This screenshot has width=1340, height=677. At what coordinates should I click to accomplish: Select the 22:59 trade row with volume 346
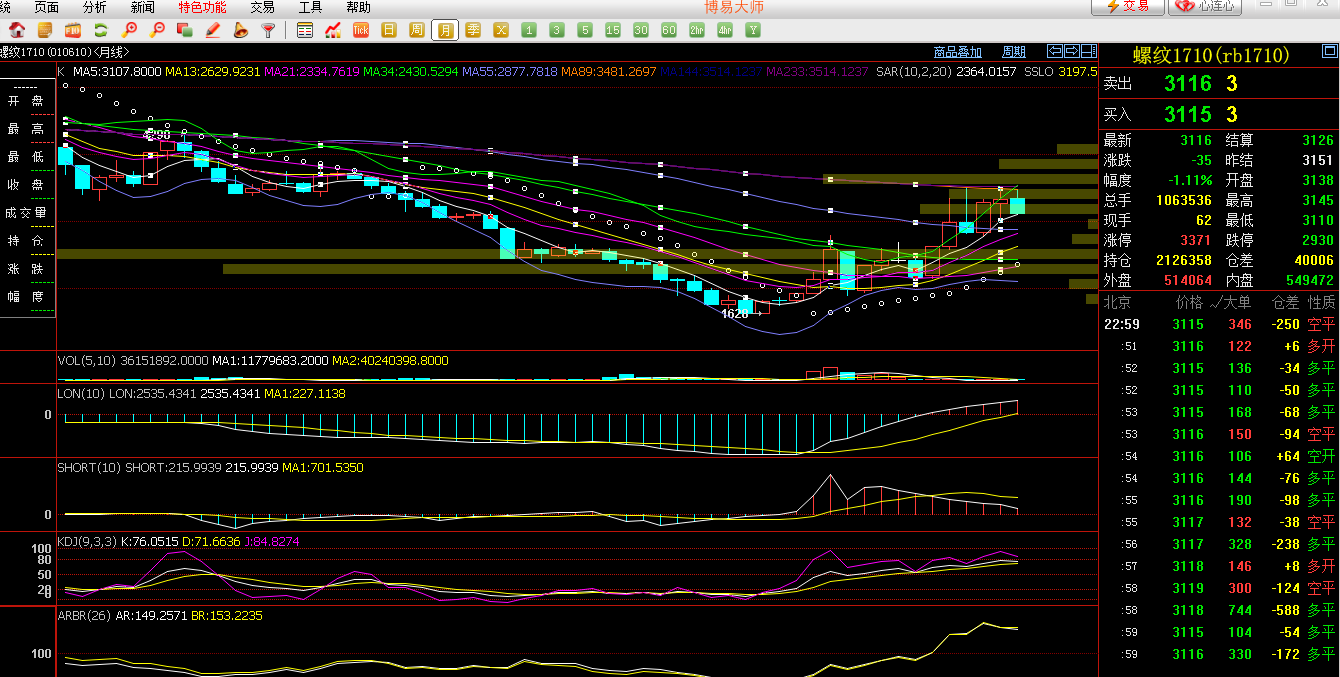click(1219, 324)
